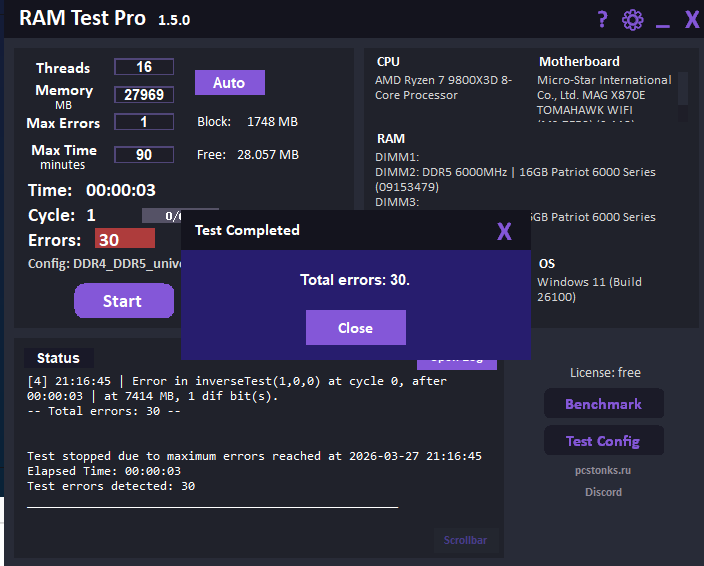This screenshot has width=704, height=566.
Task: Click the cycle progress bar
Action: coord(162,216)
